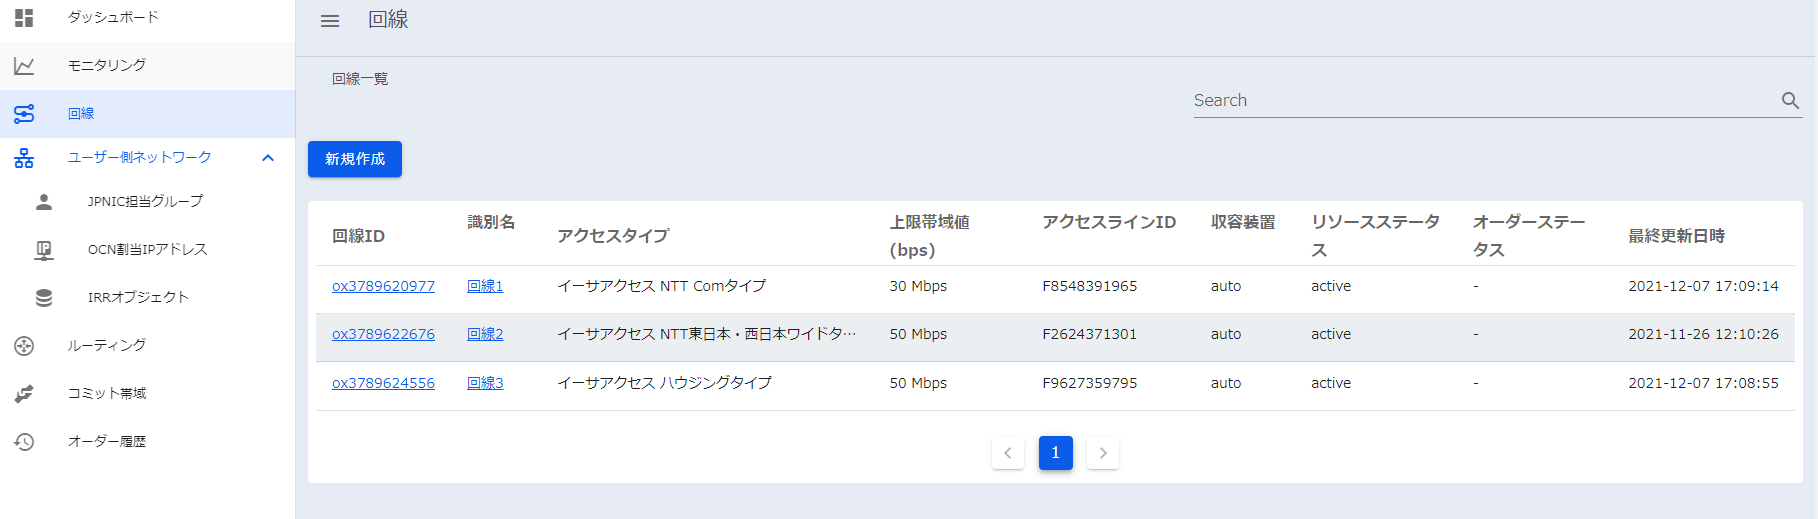Click the Dashboard grid icon
Image resolution: width=1818 pixels, height=519 pixels.
pos(24,17)
